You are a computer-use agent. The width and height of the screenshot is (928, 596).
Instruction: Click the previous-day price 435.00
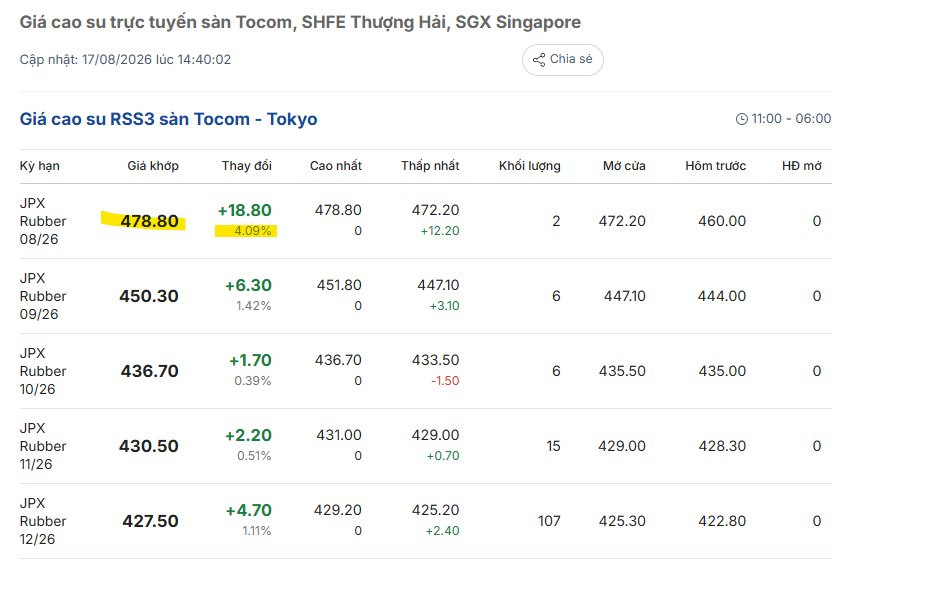pos(722,372)
